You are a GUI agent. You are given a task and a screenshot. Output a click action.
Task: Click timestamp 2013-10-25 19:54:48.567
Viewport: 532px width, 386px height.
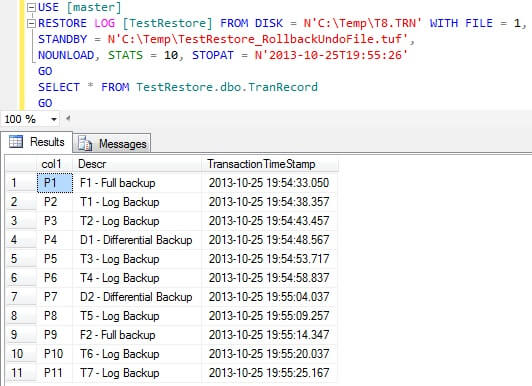270,240
